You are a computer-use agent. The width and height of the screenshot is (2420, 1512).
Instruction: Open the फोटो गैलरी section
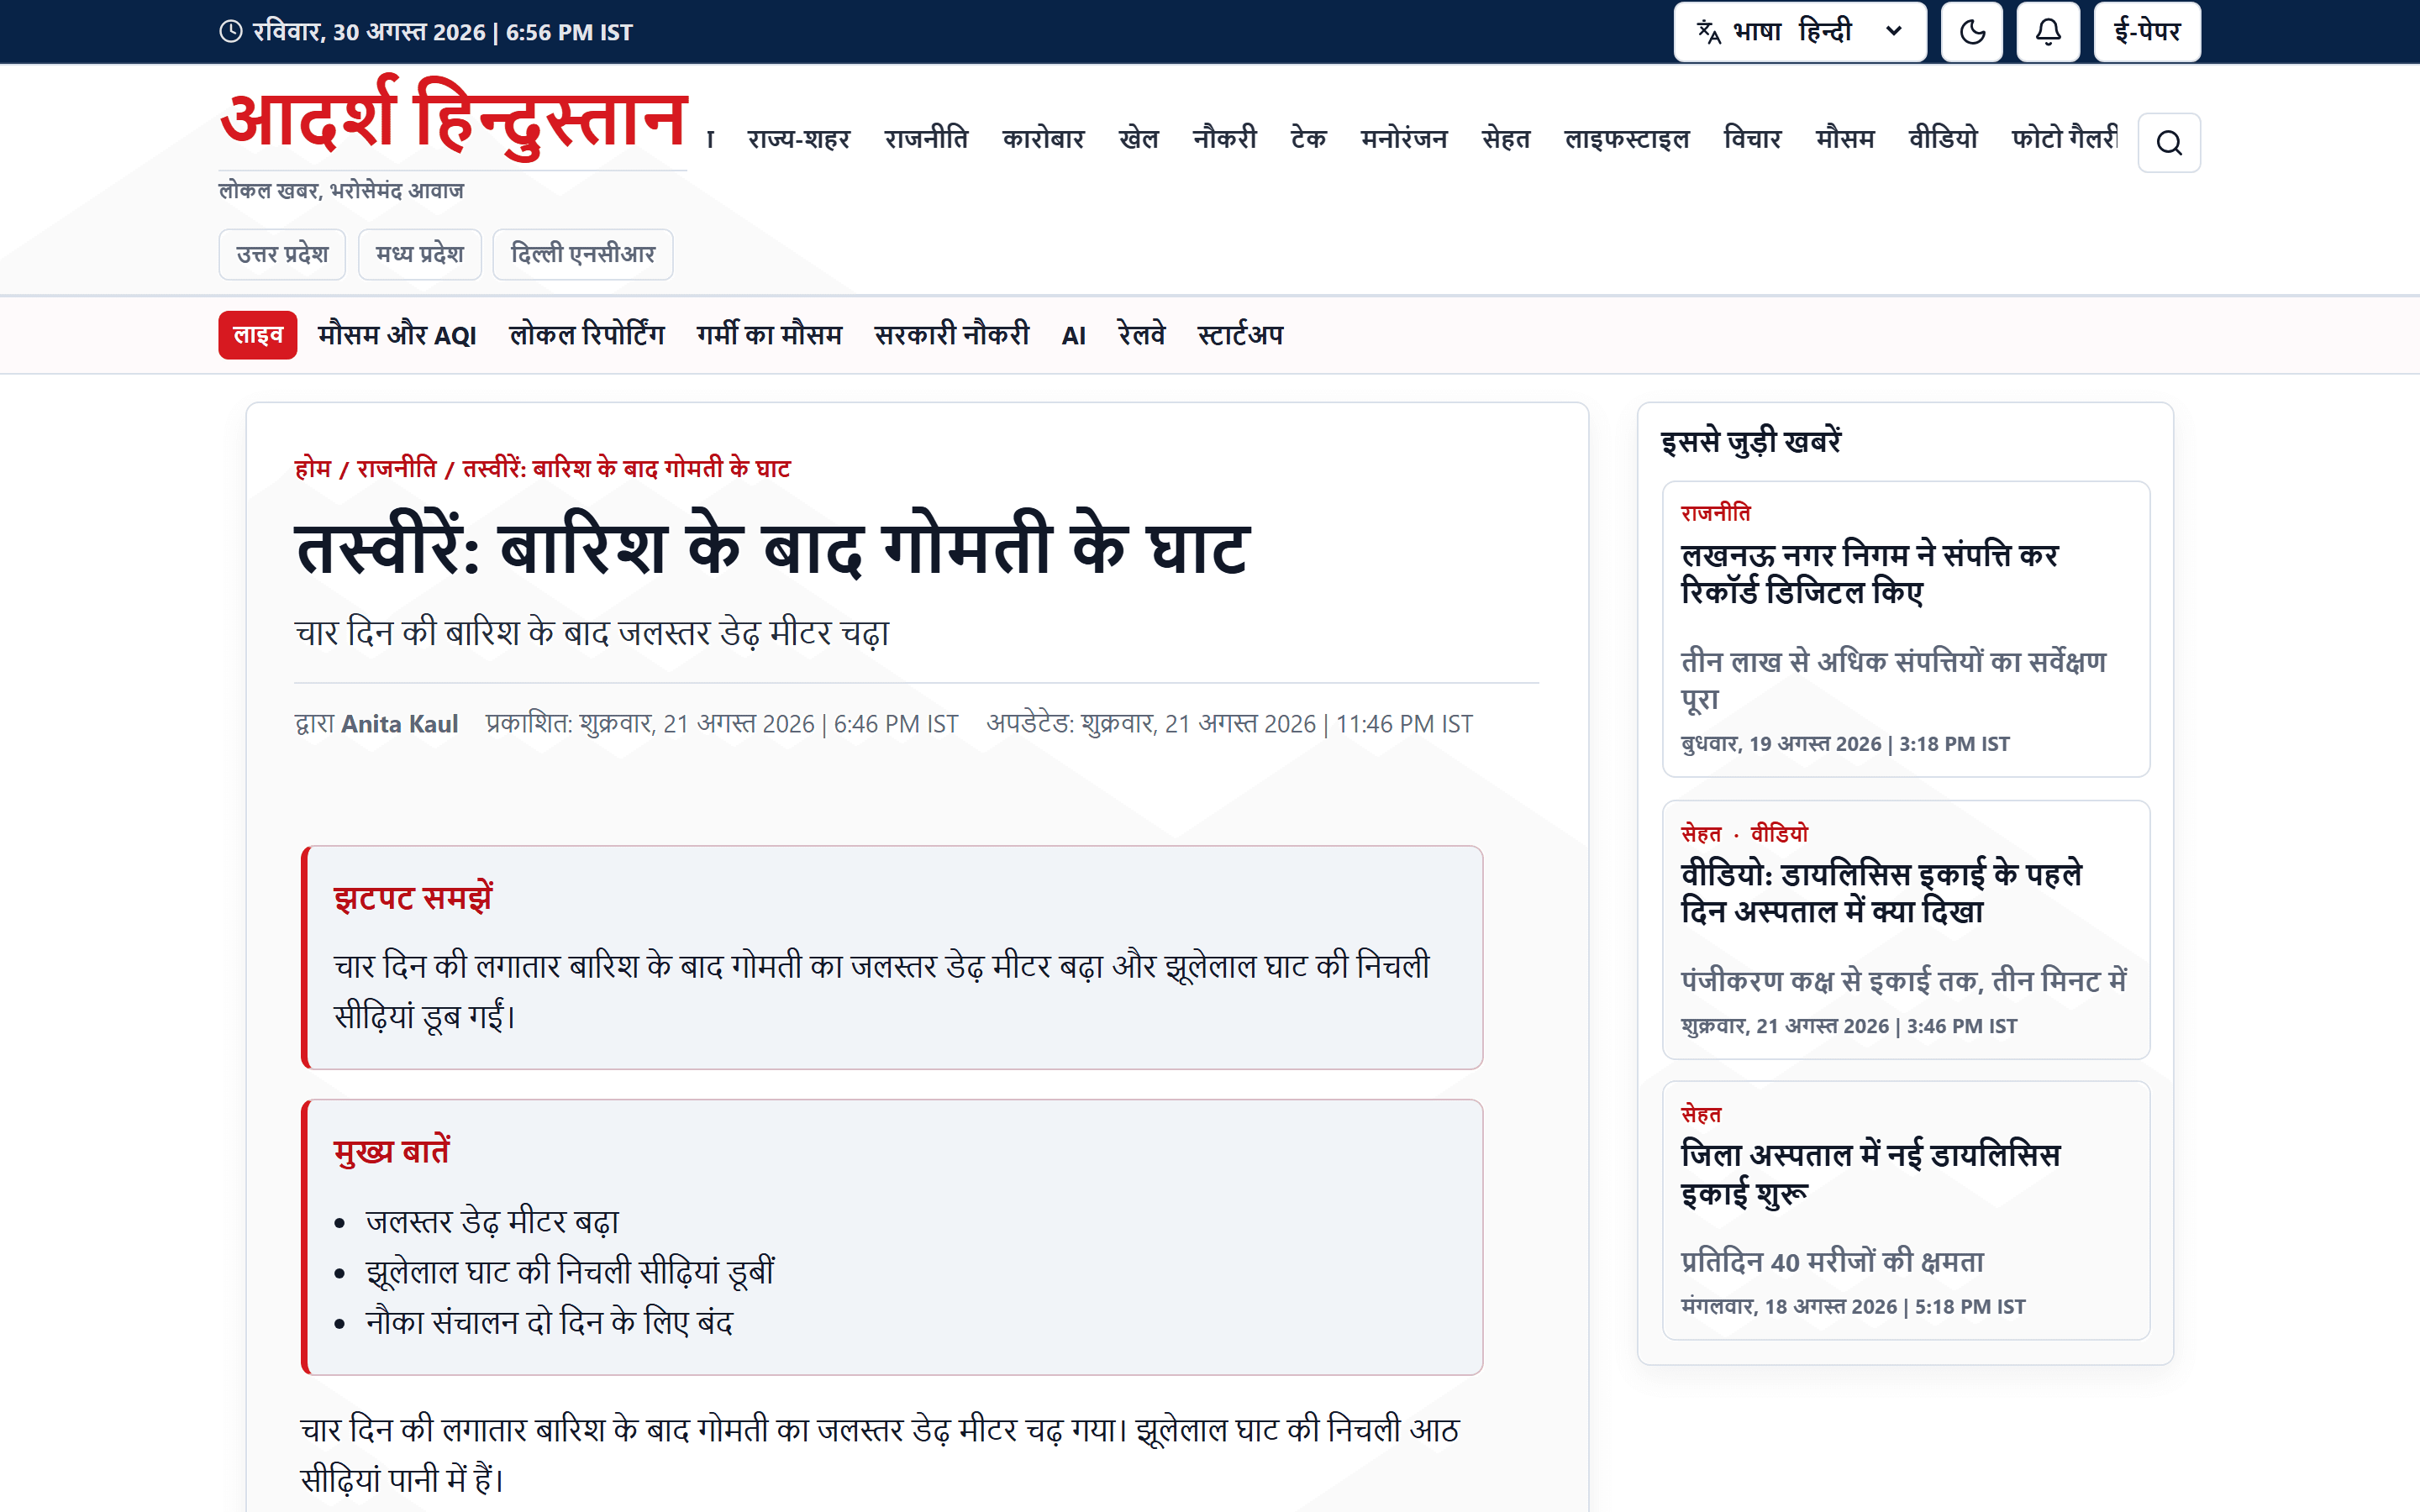coord(2064,139)
